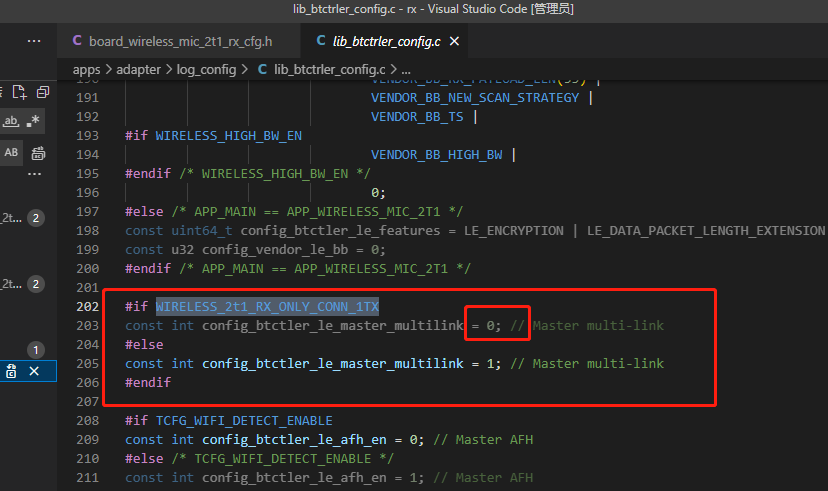The width and height of the screenshot is (828, 491).
Task: Click TCFG_WIFI_DETECT_ENABLE on line 208
Action: pos(244,421)
